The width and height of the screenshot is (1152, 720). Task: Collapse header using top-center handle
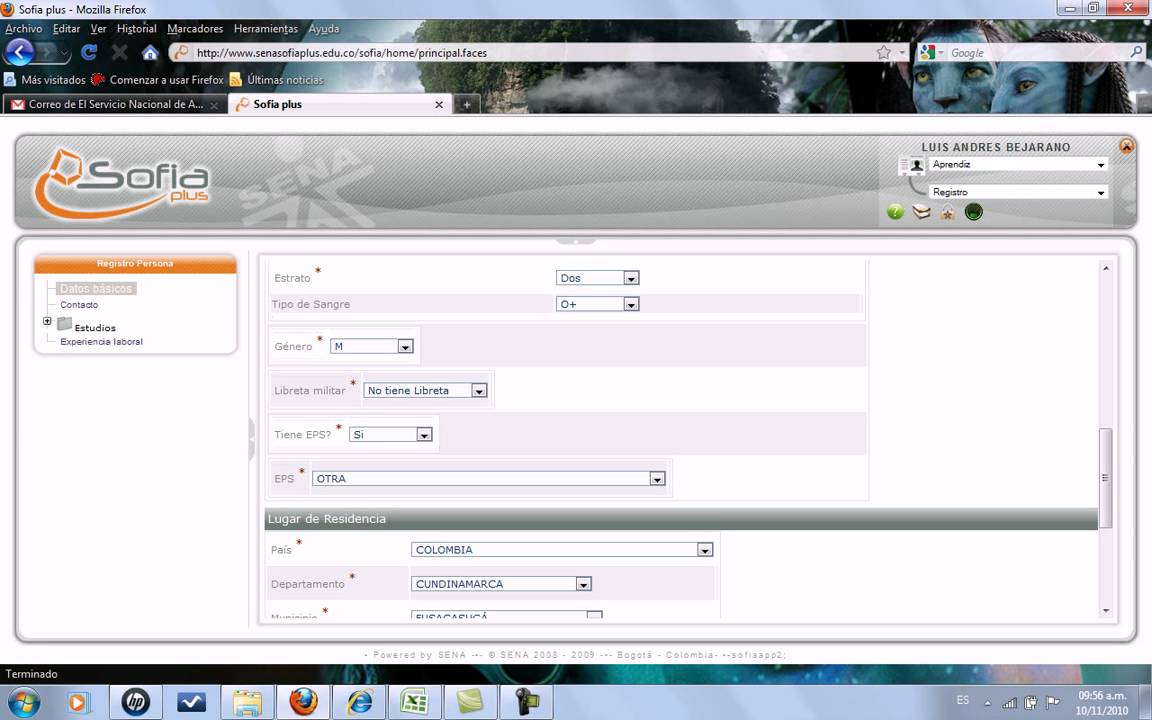tap(575, 240)
